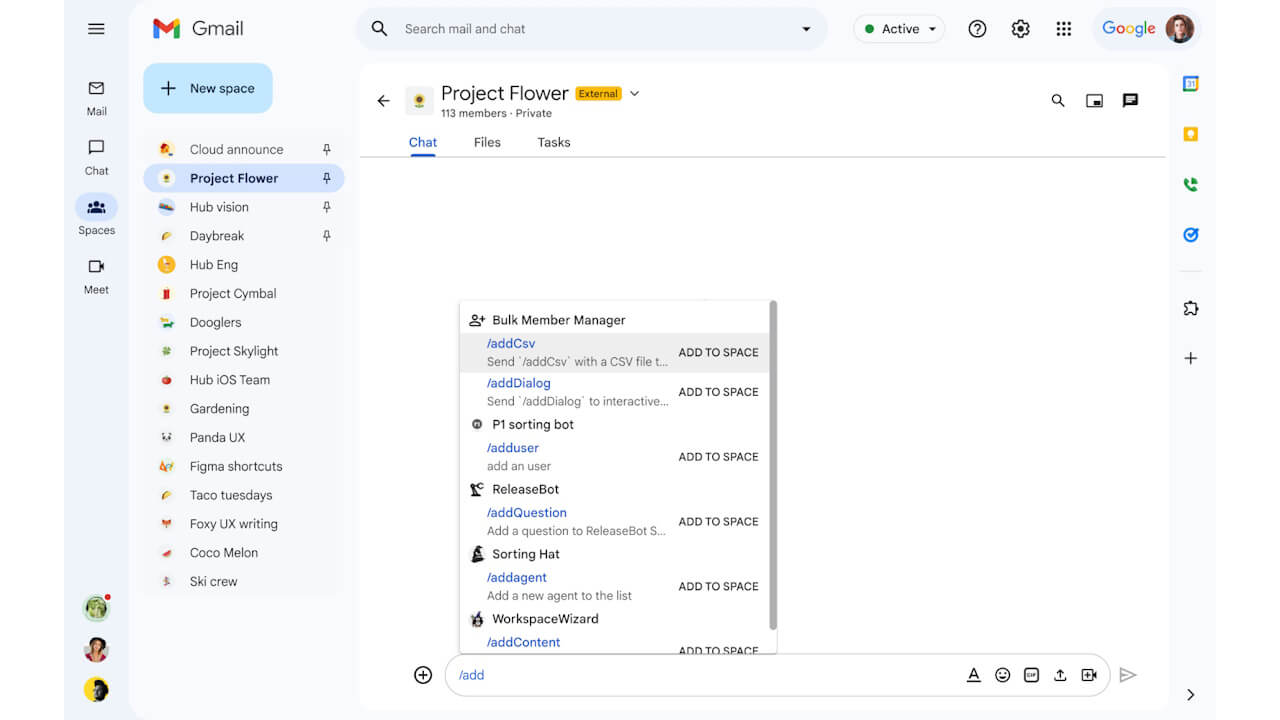Open the GIF picker in compose bar

pos(1031,675)
